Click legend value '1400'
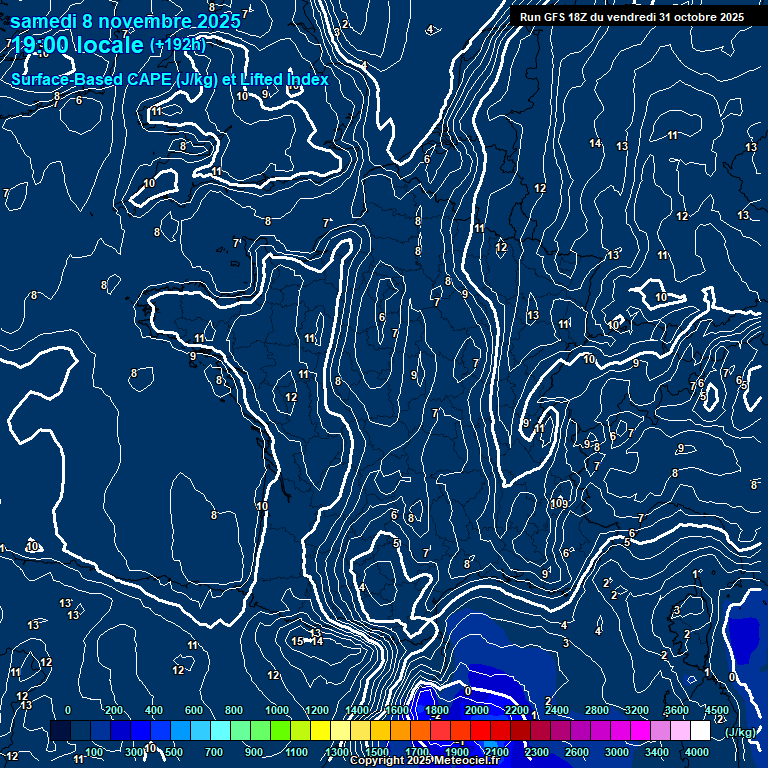Image resolution: width=768 pixels, height=768 pixels. [357, 710]
